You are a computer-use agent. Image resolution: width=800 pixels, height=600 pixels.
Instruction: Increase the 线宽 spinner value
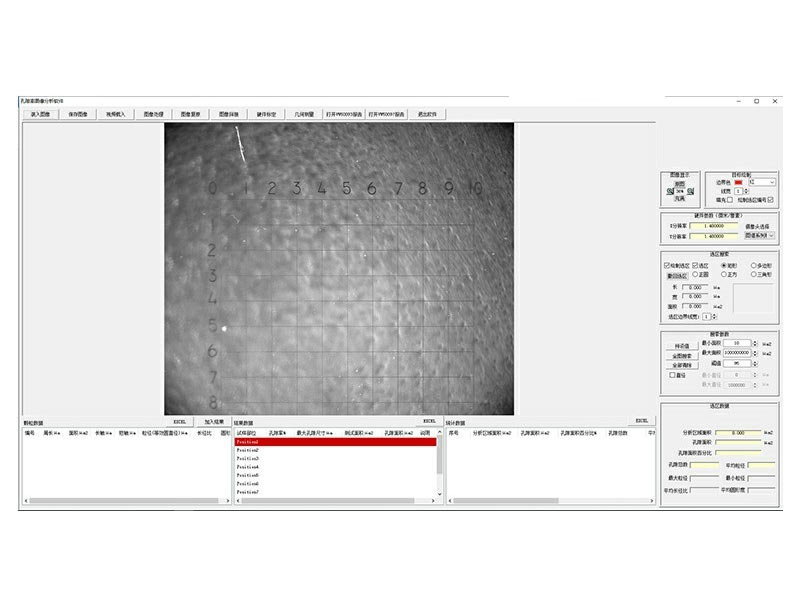click(x=745, y=189)
